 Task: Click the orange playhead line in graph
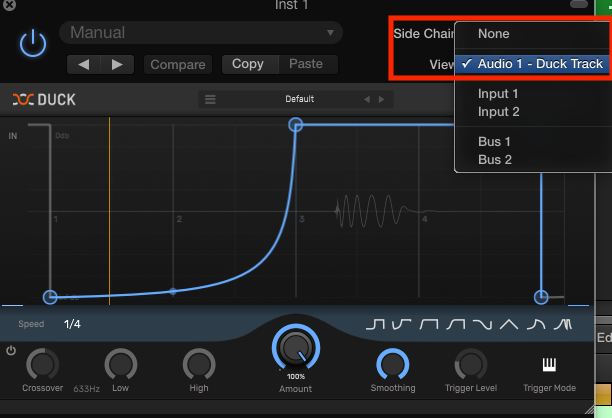109,211
